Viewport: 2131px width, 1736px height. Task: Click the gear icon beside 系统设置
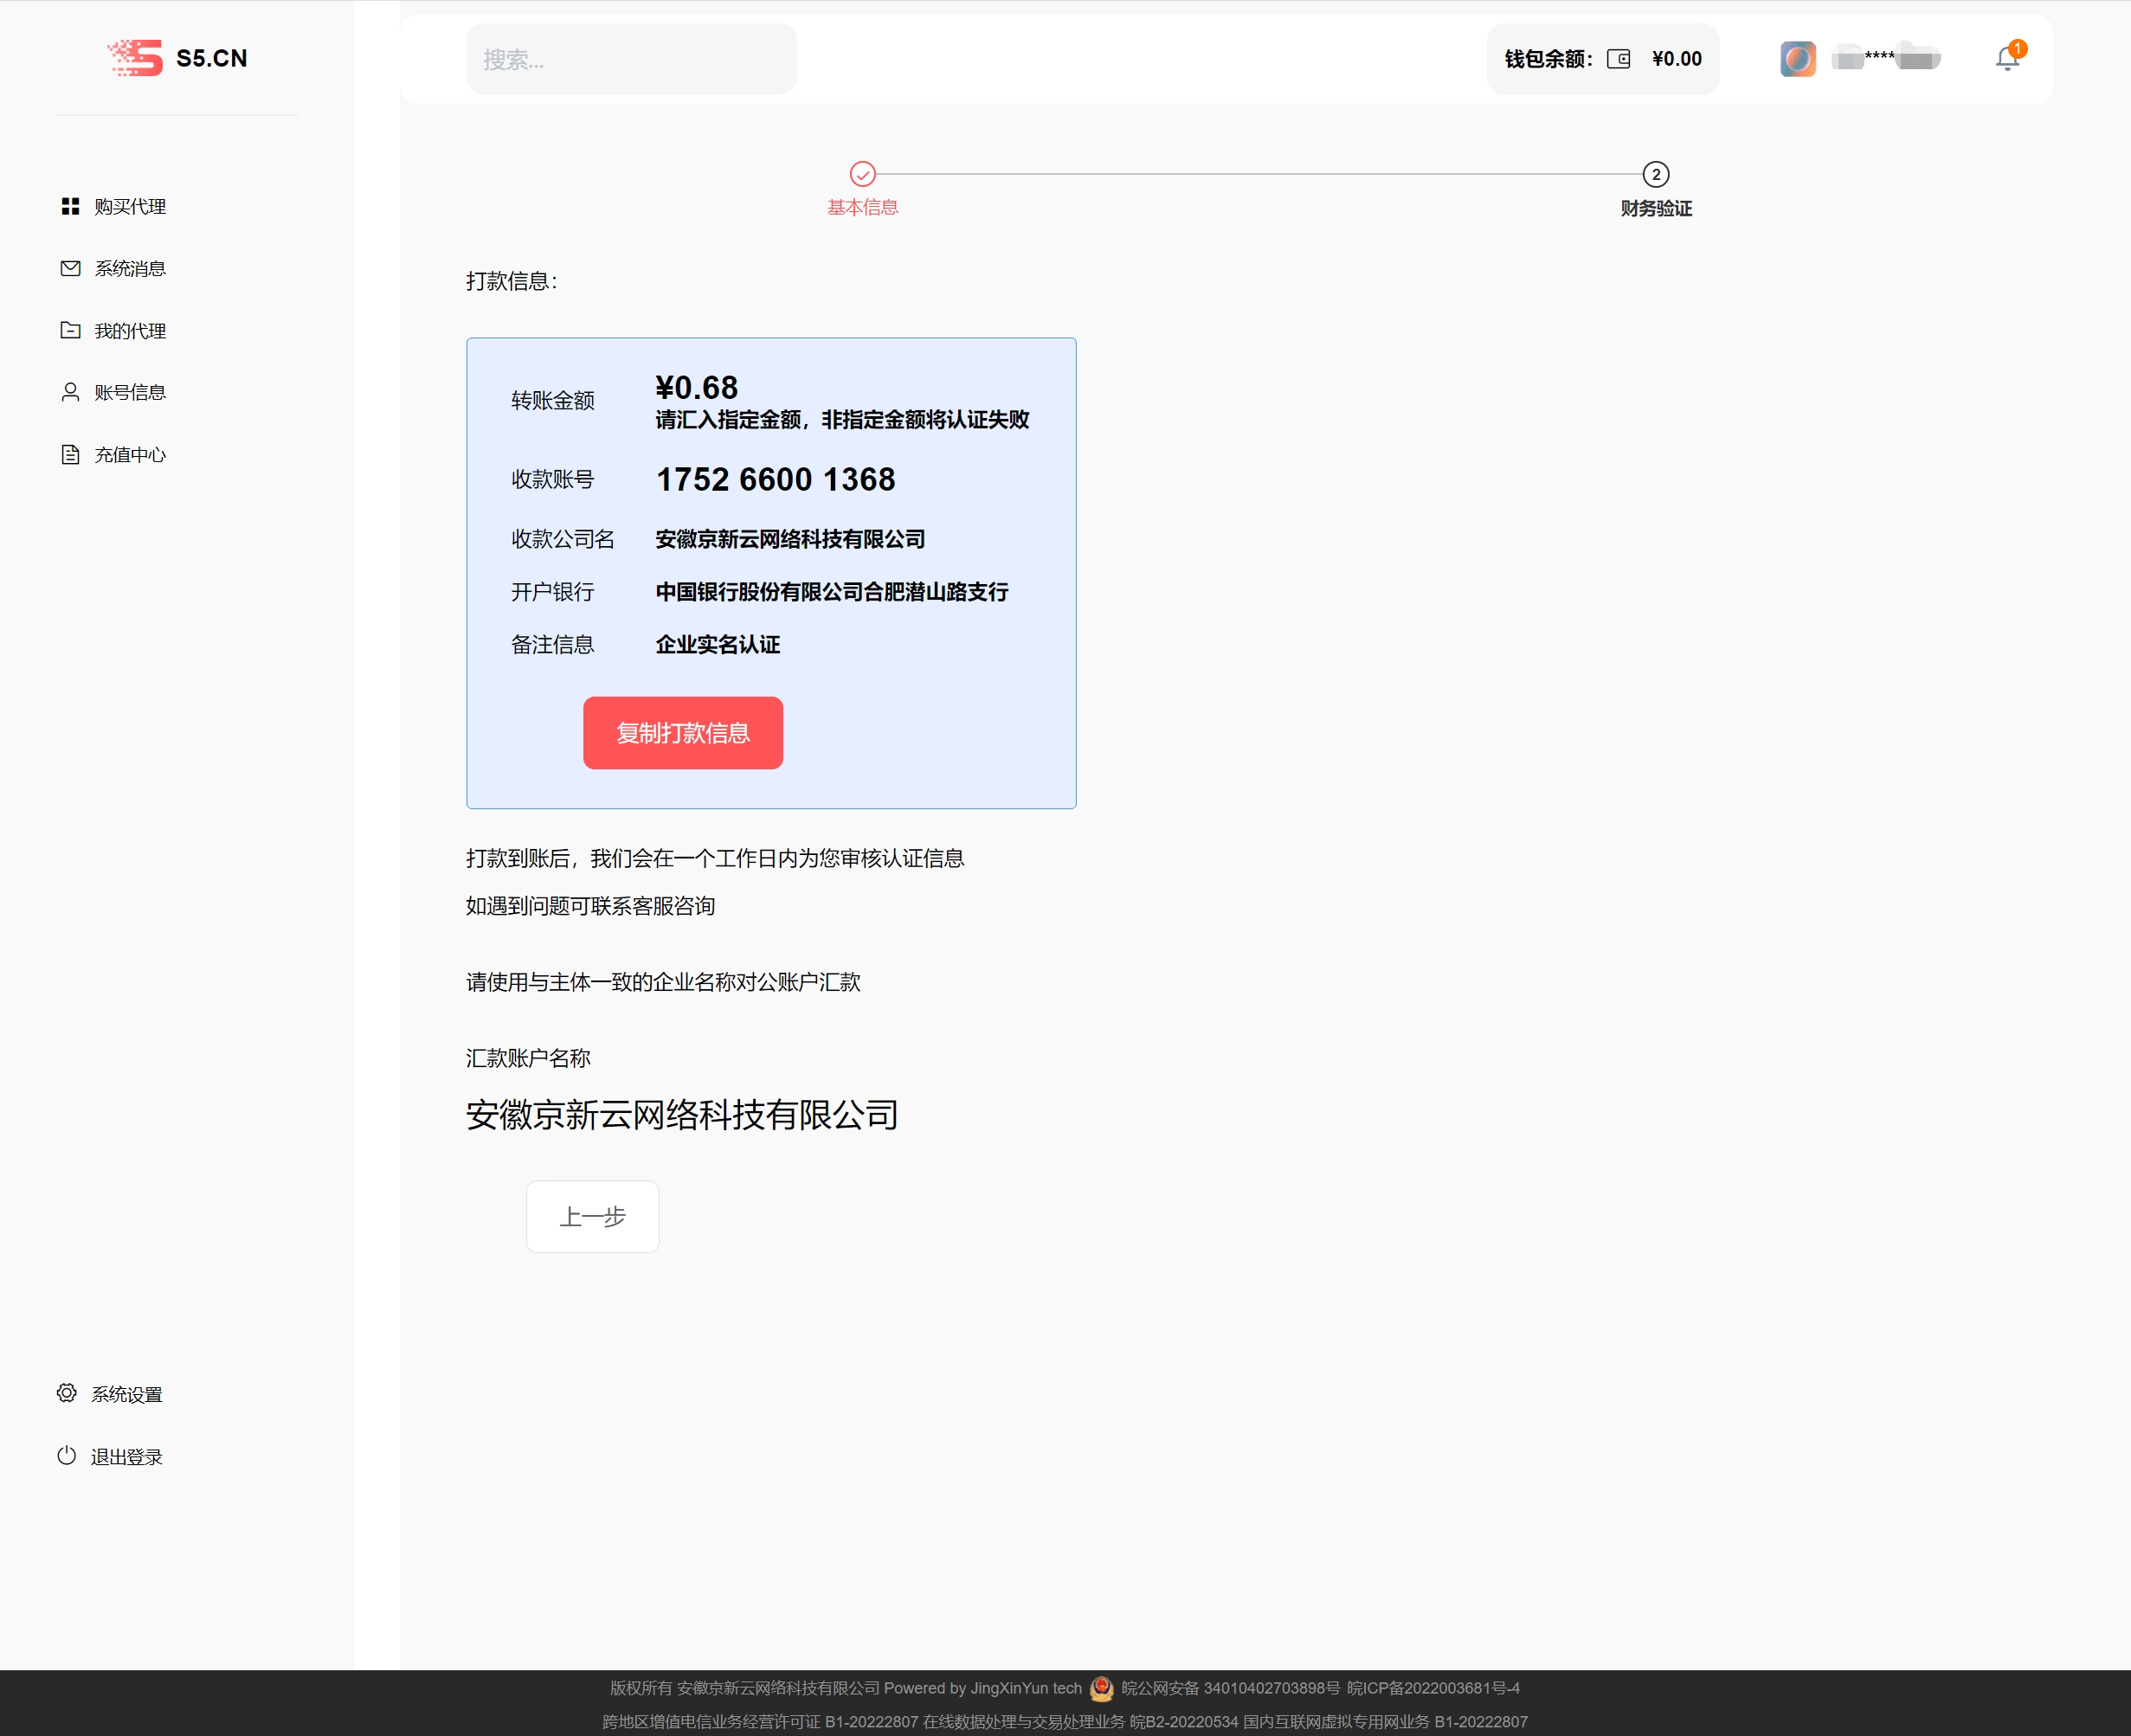pos(67,1393)
